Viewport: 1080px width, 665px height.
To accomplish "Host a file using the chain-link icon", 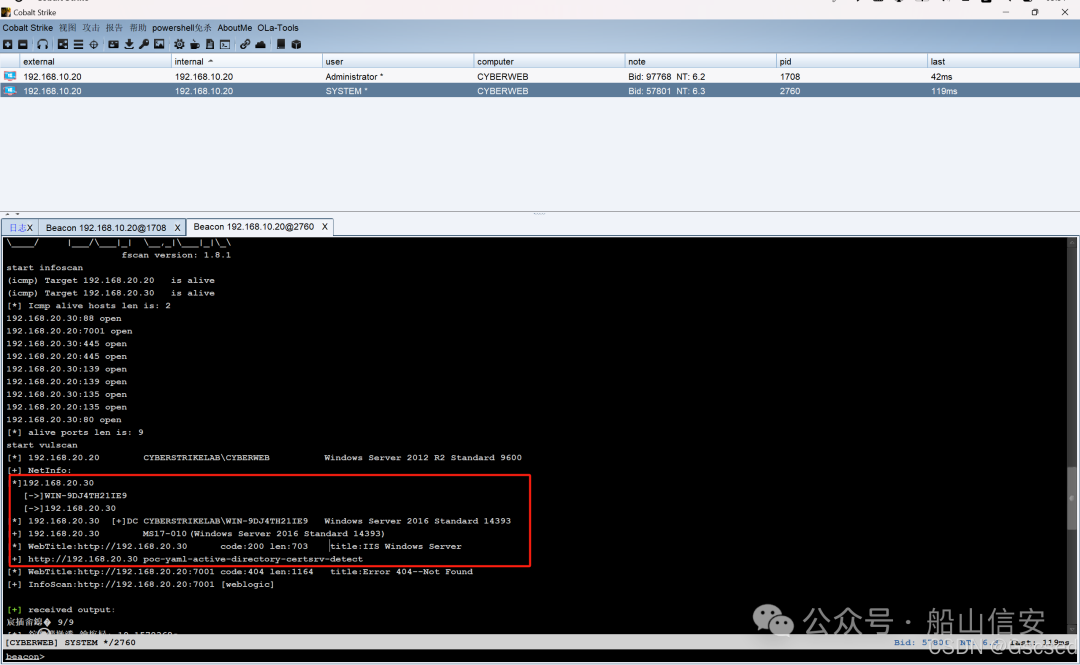I will [x=245, y=44].
